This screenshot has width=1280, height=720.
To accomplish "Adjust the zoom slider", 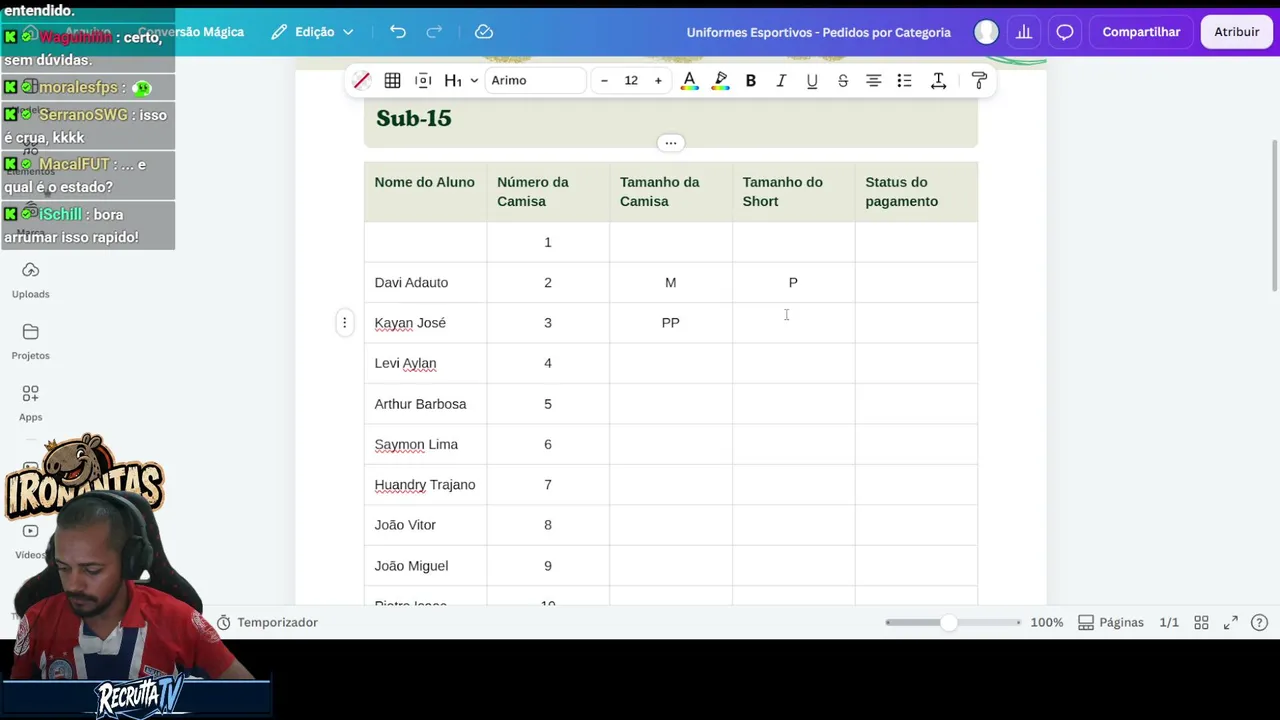I will (x=948, y=622).
